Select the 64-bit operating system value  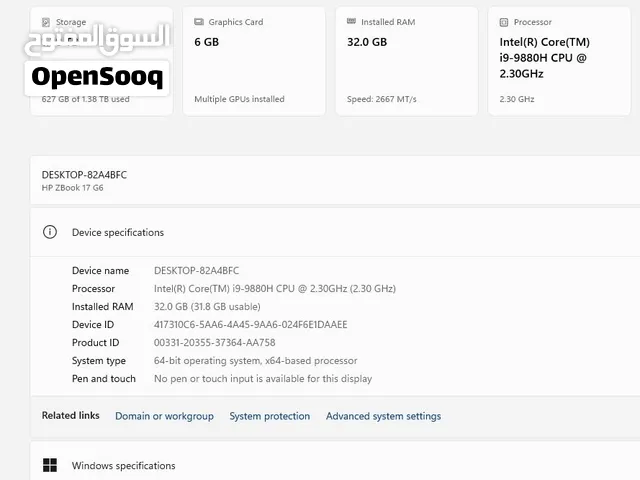256,360
